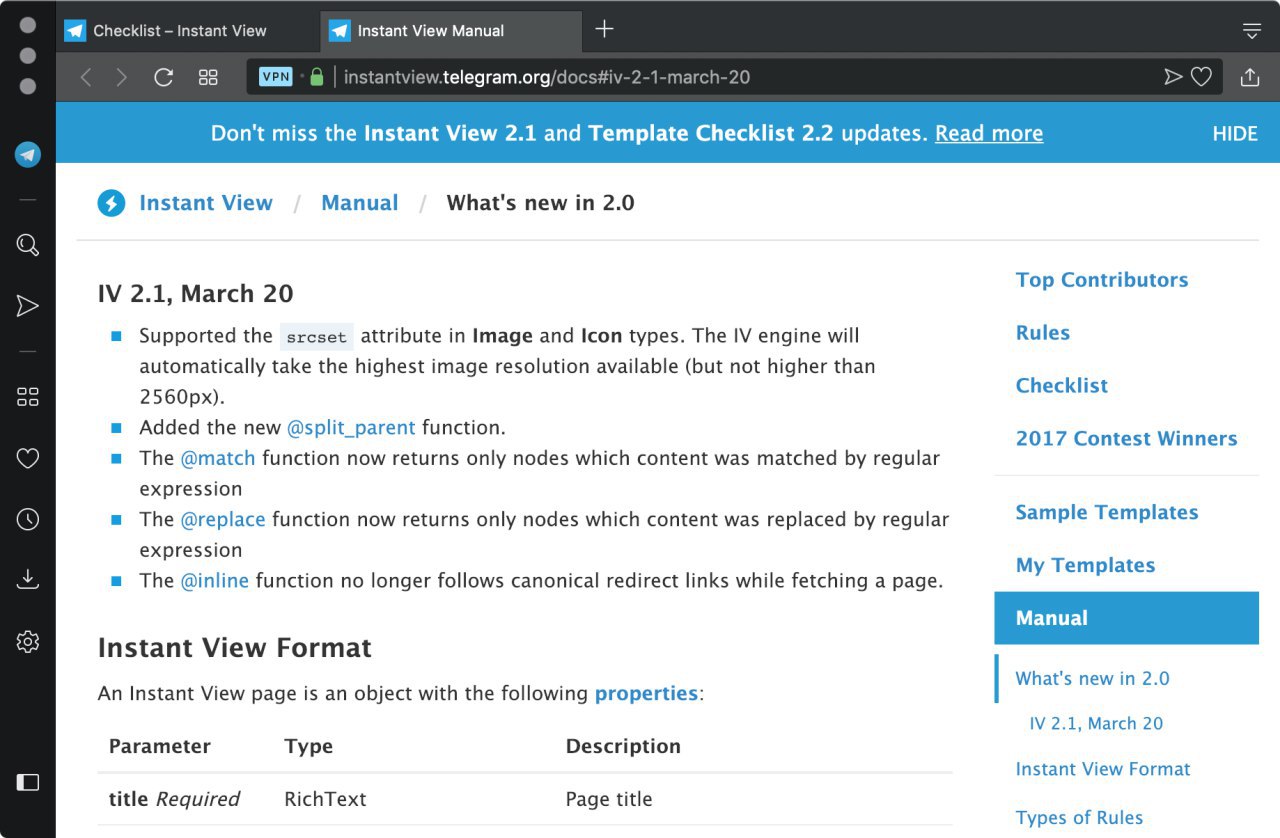Screen dimensions: 1280x838
Task: Switch to the Checklist – Instant View tab
Action: pyautogui.click(x=180, y=31)
